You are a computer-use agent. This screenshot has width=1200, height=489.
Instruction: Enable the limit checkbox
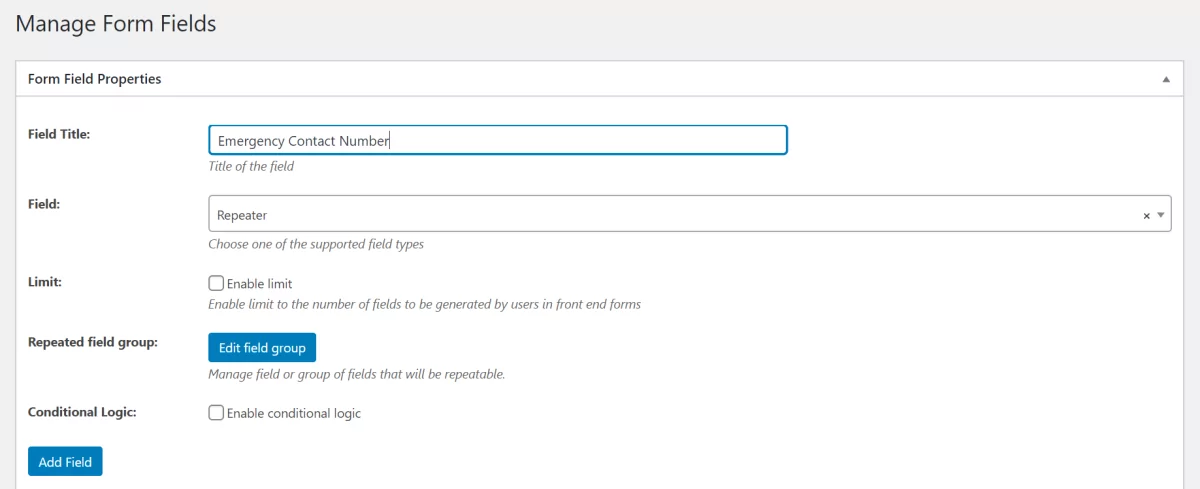(x=216, y=283)
